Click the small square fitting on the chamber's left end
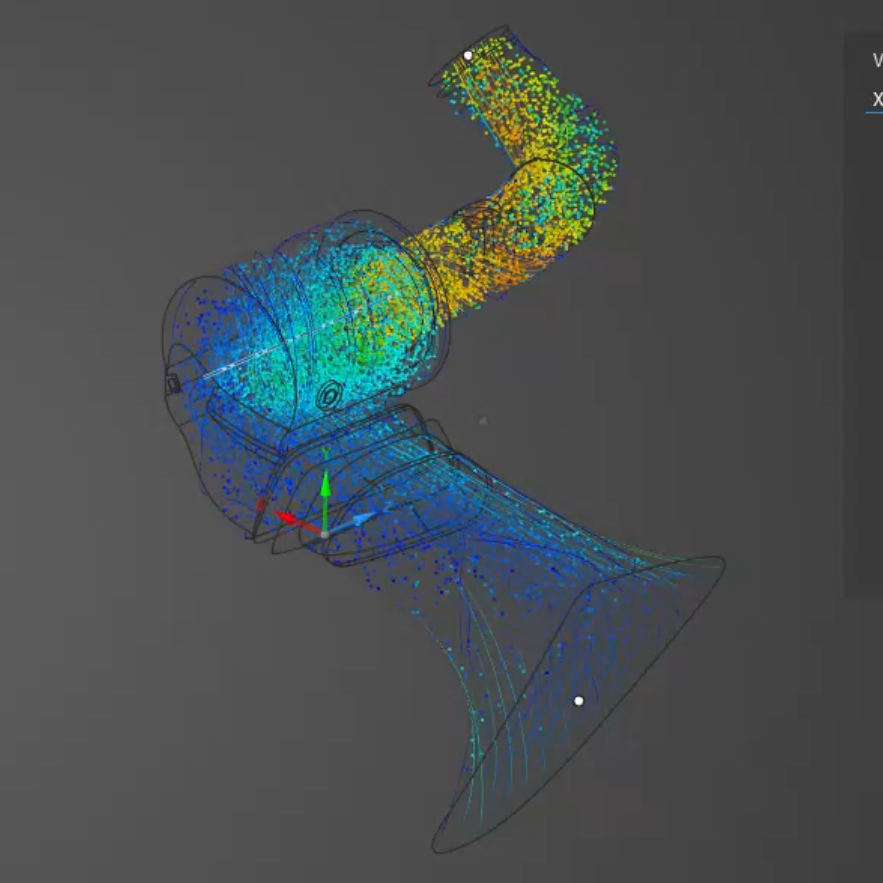 click(171, 383)
